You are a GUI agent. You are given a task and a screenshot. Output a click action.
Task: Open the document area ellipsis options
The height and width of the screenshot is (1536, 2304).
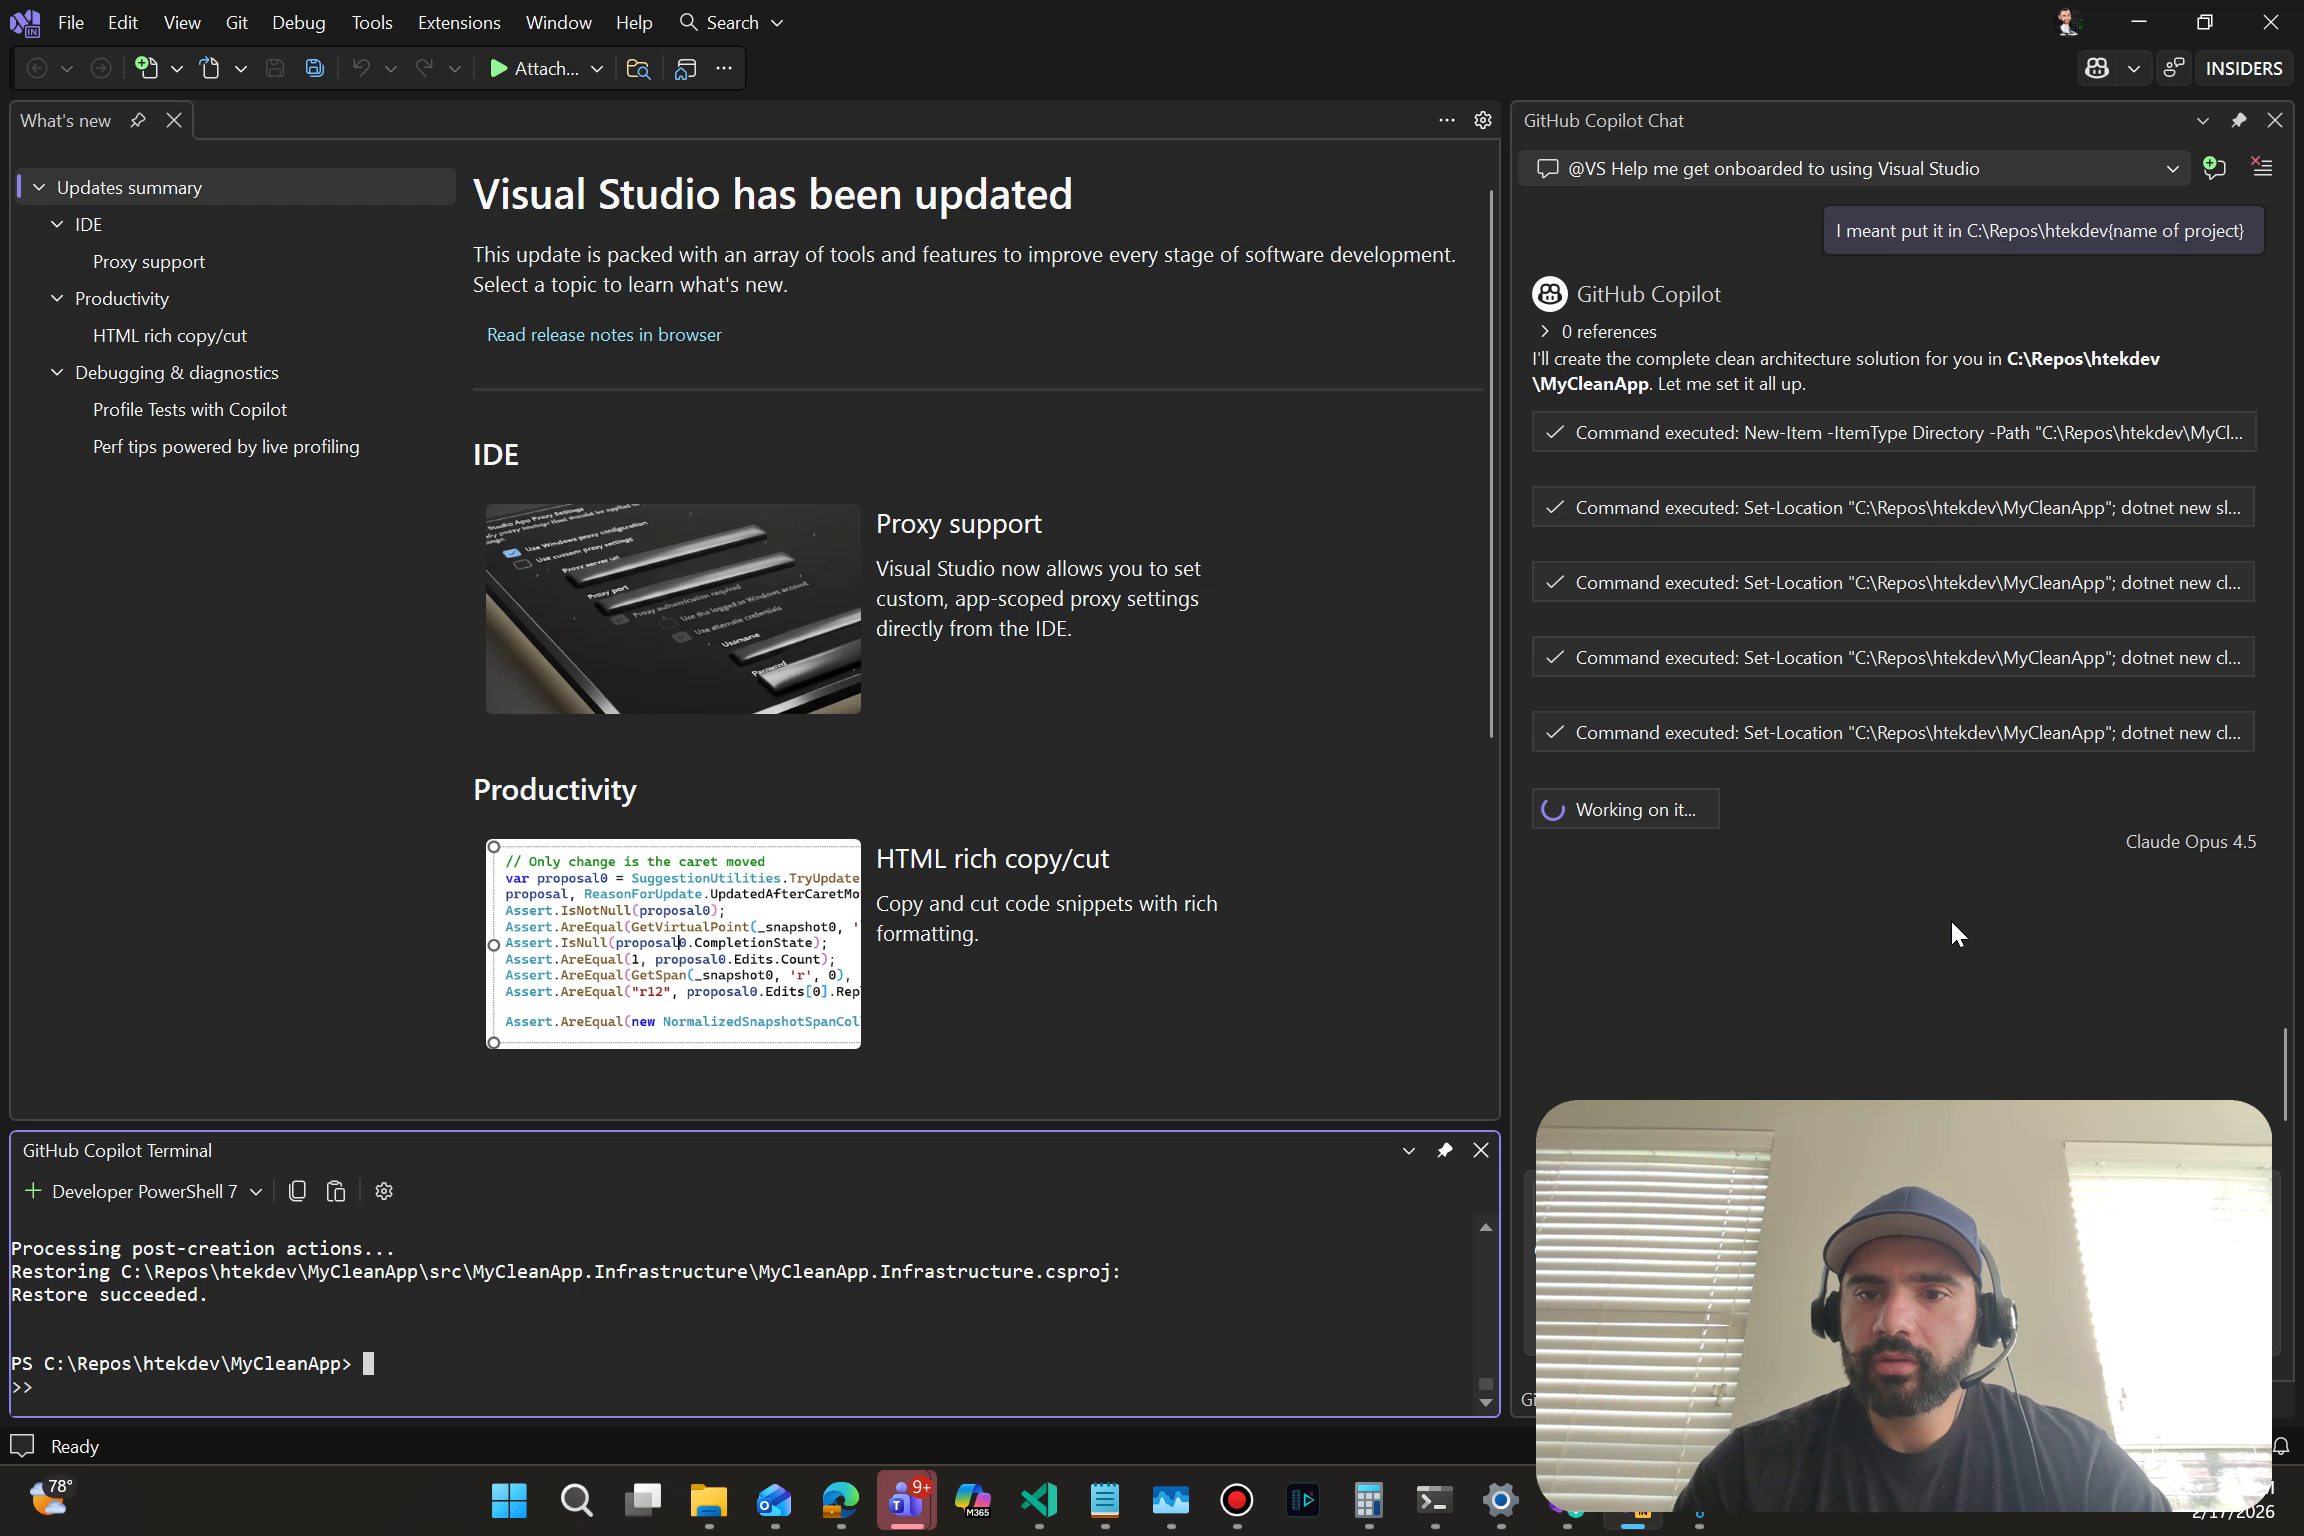[x=1446, y=120]
